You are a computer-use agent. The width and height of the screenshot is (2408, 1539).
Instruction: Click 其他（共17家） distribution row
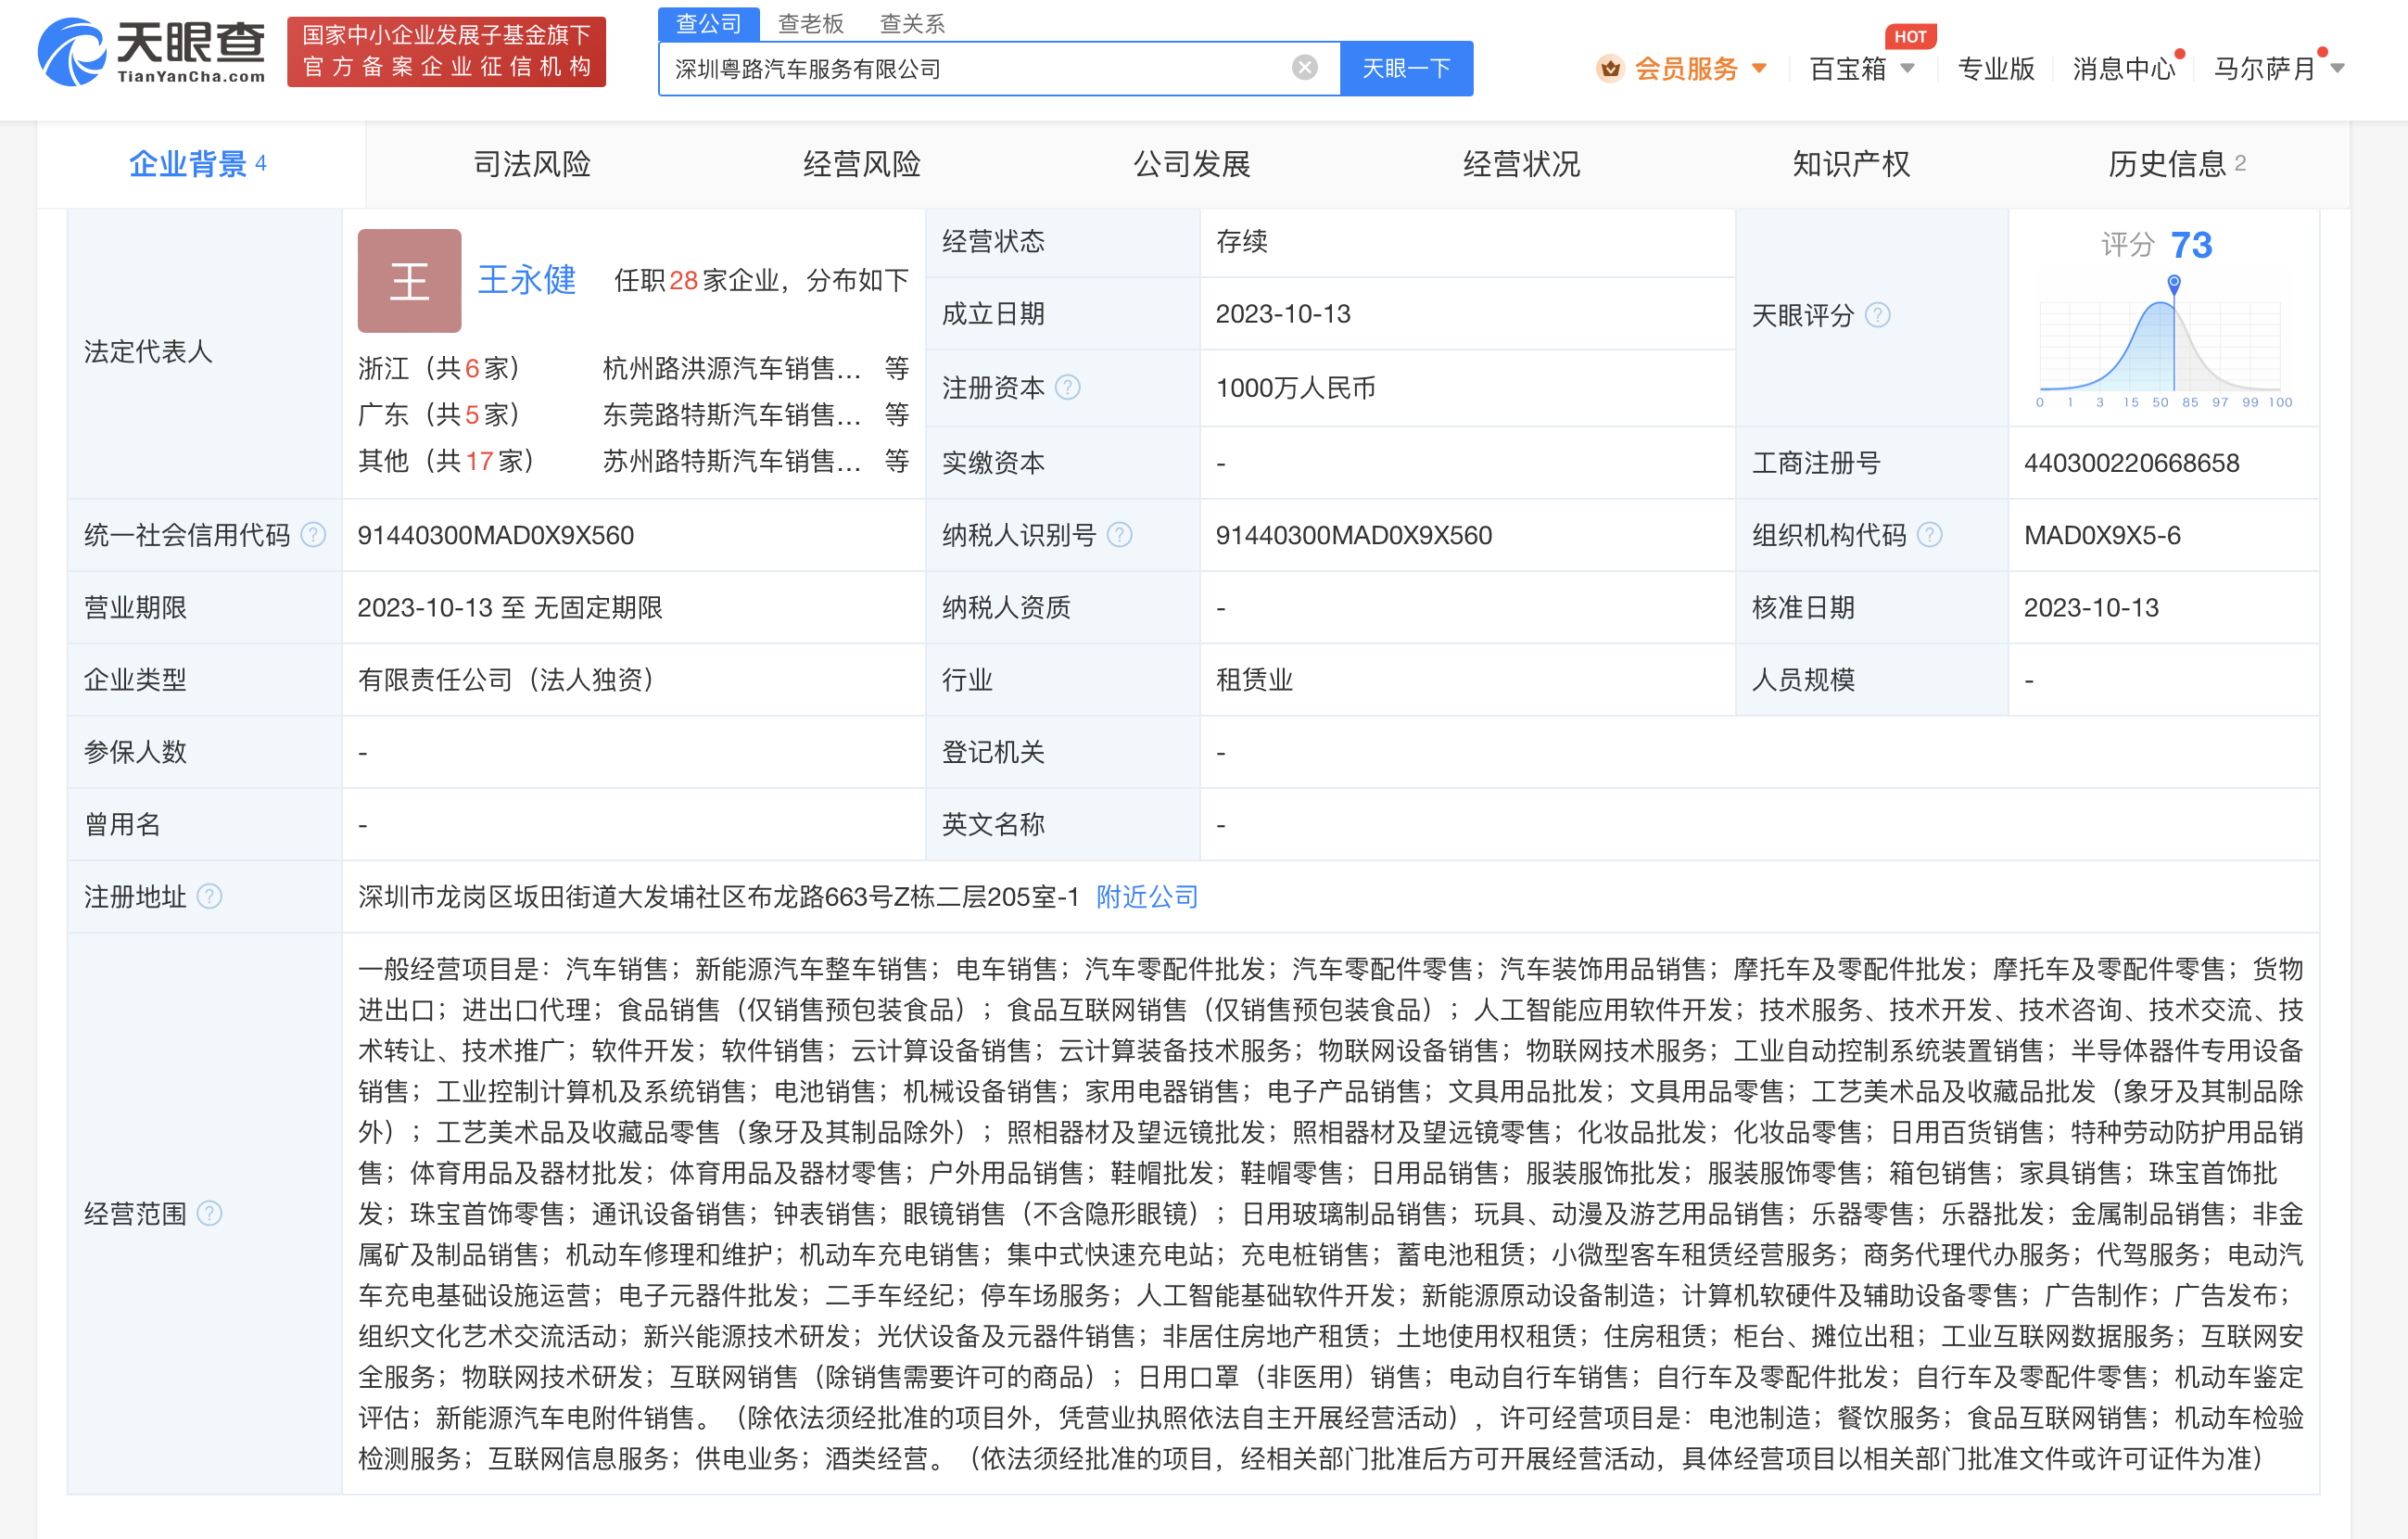click(446, 460)
